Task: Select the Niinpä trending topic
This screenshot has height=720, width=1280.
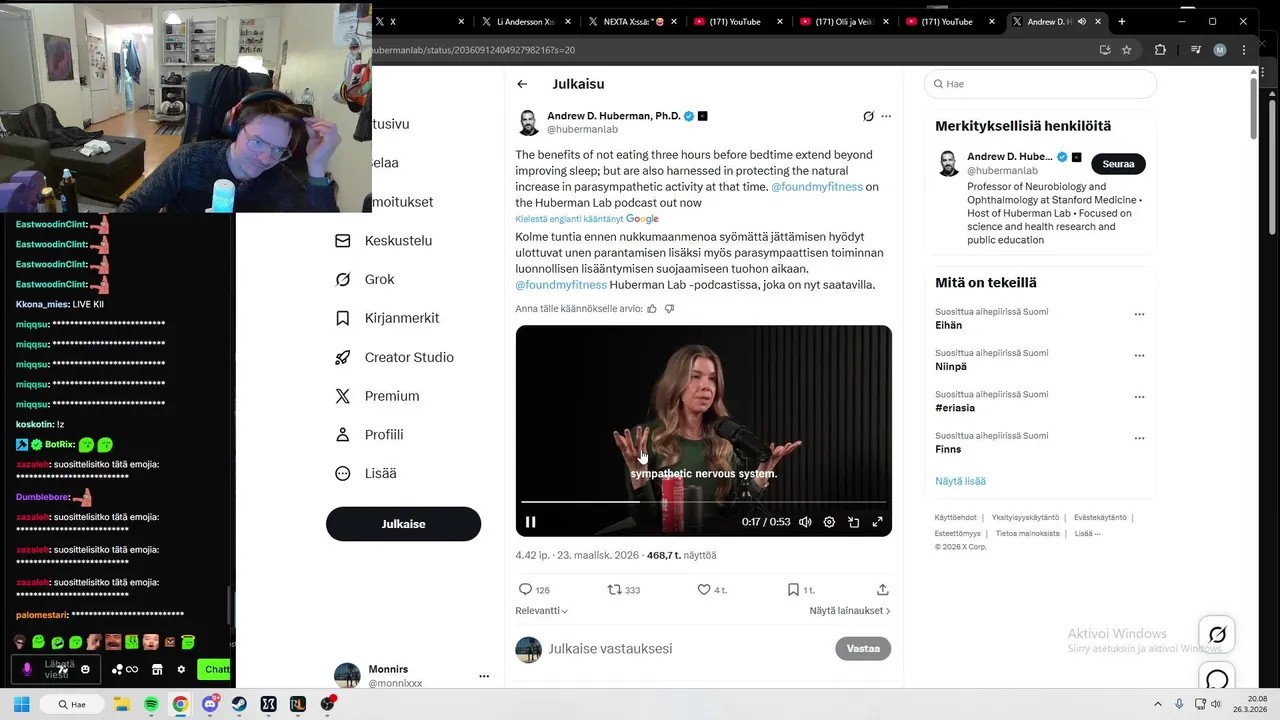Action: [x=951, y=367]
